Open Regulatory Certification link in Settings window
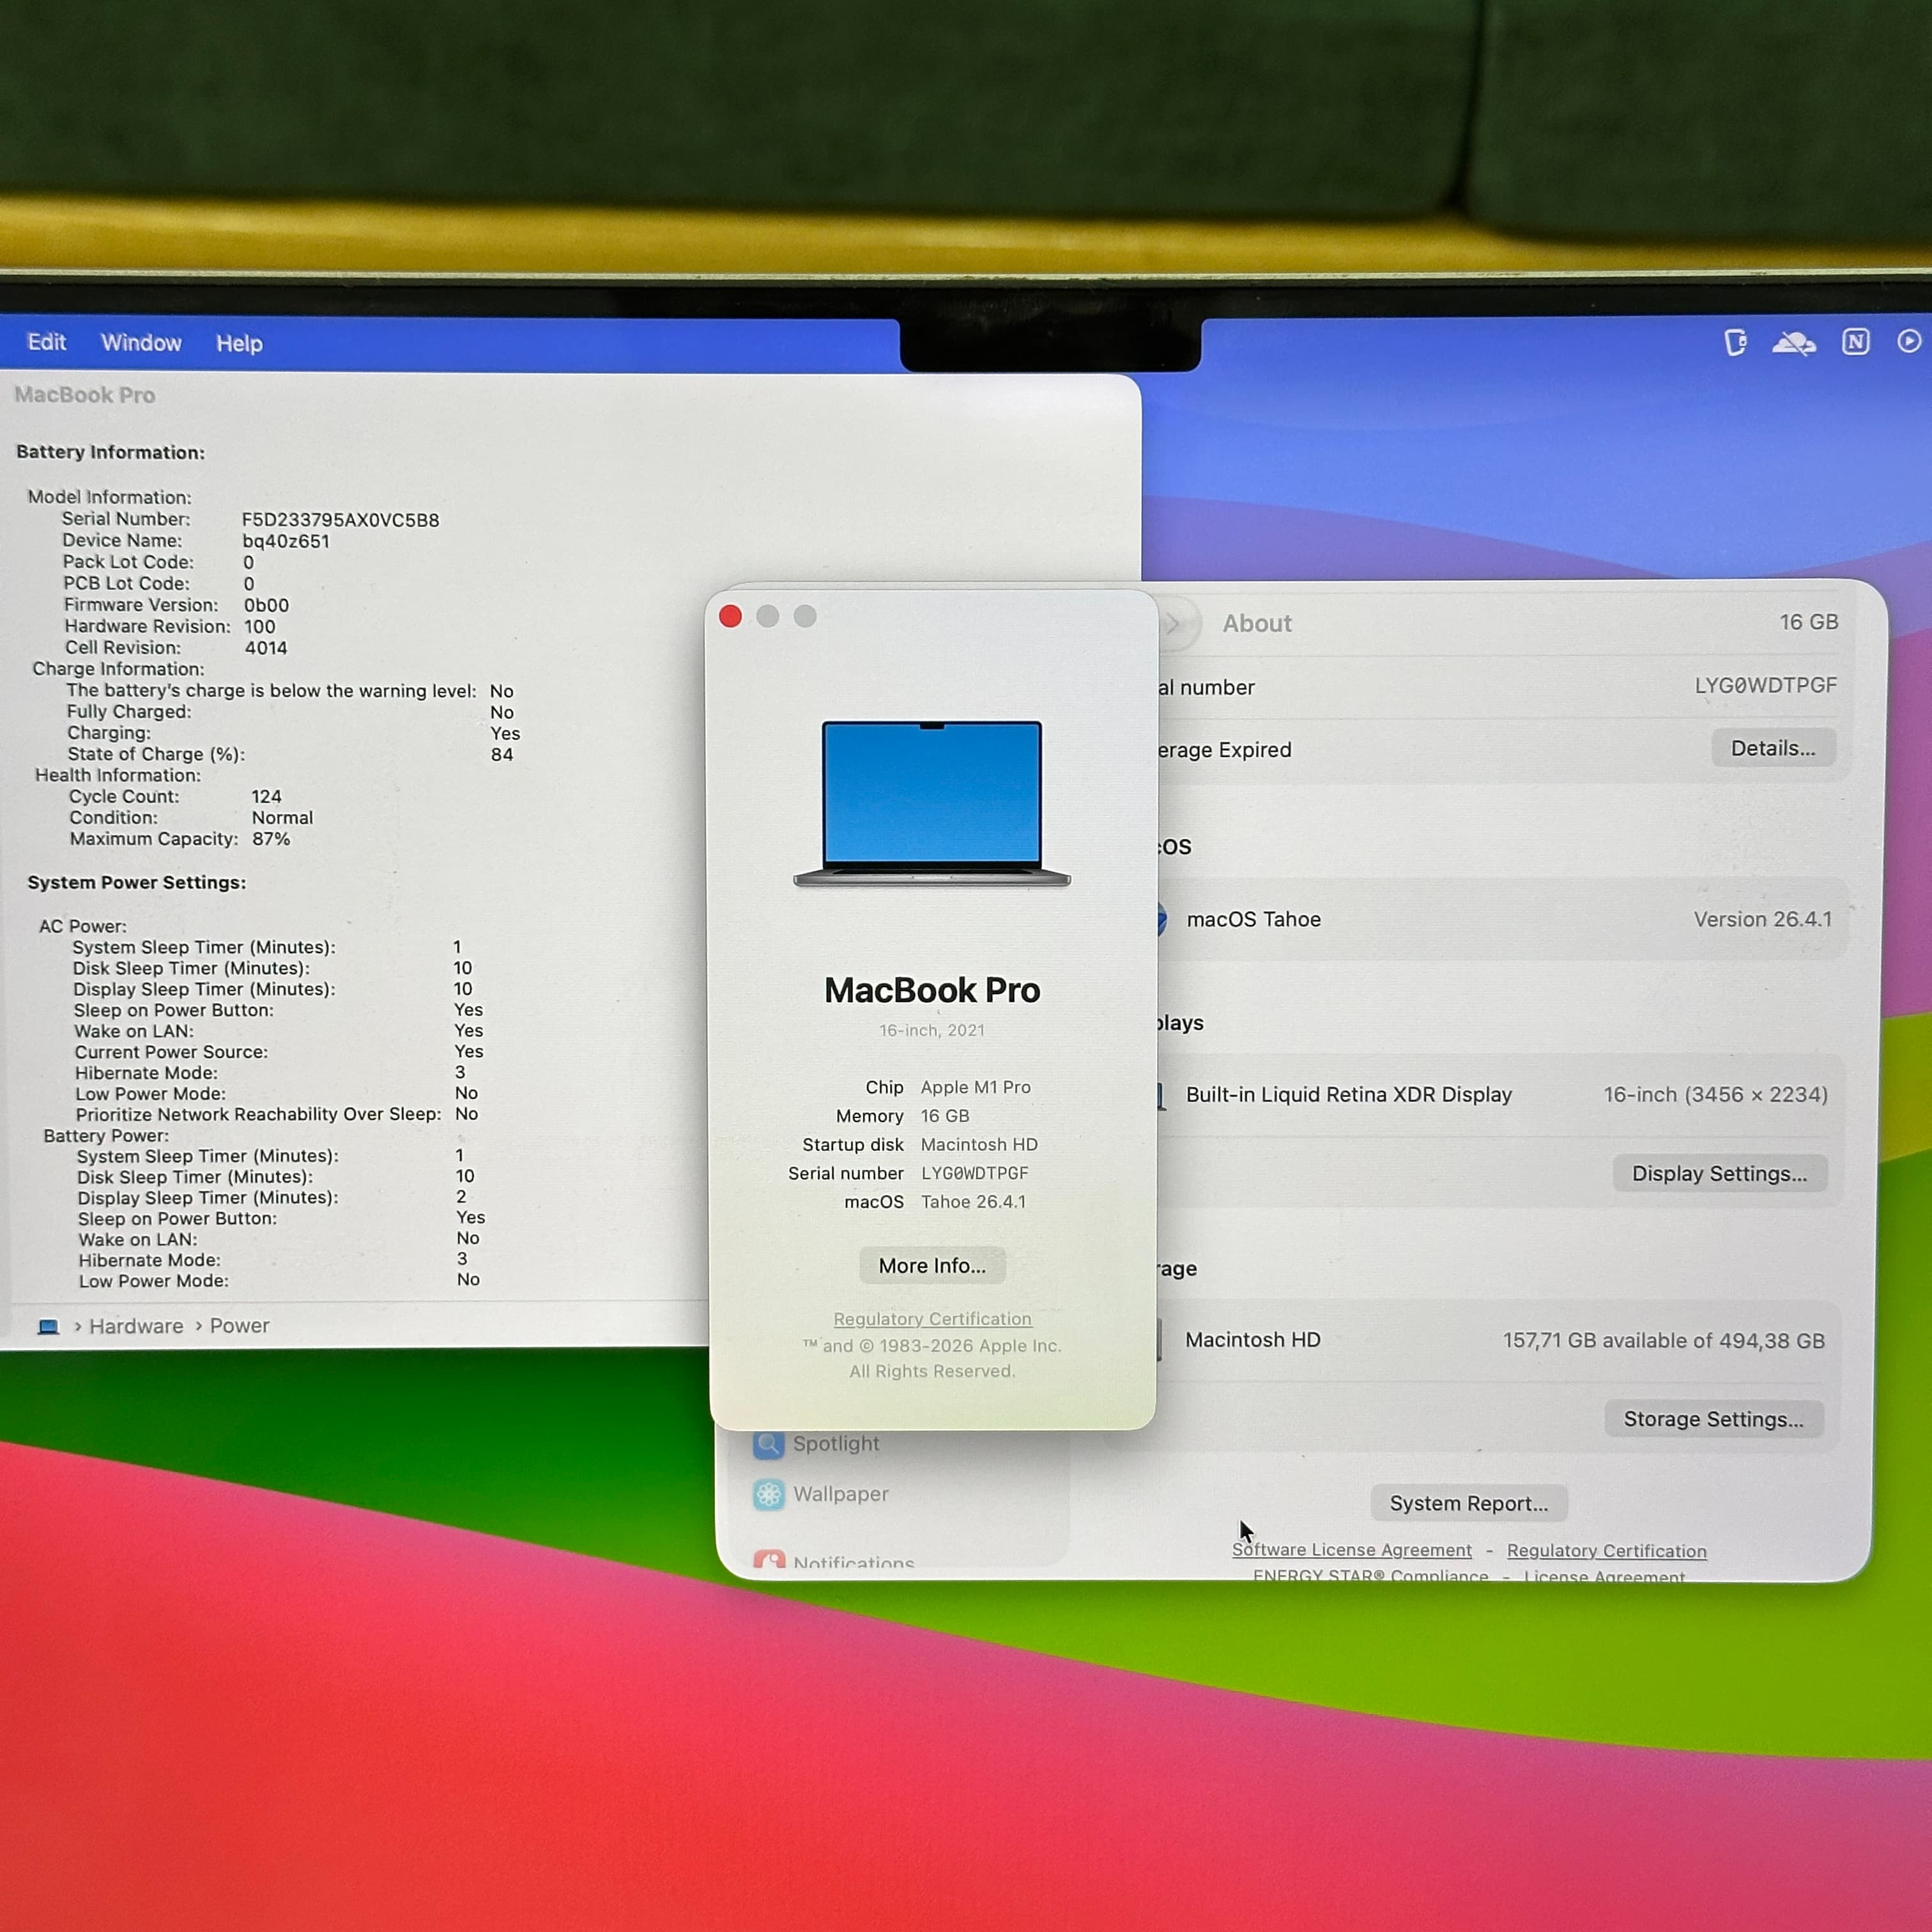The height and width of the screenshot is (1932, 1932). [1606, 1550]
